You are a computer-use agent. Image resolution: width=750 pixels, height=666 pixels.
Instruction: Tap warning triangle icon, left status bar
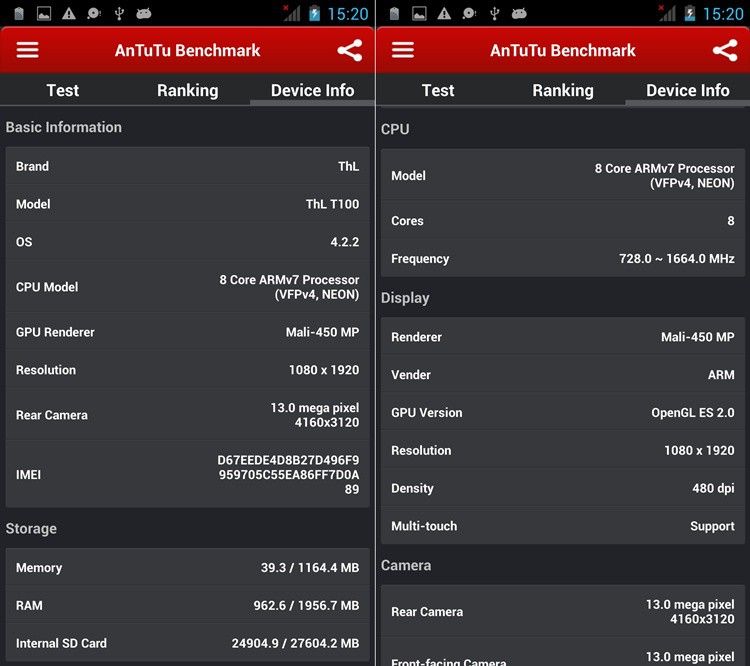69,13
